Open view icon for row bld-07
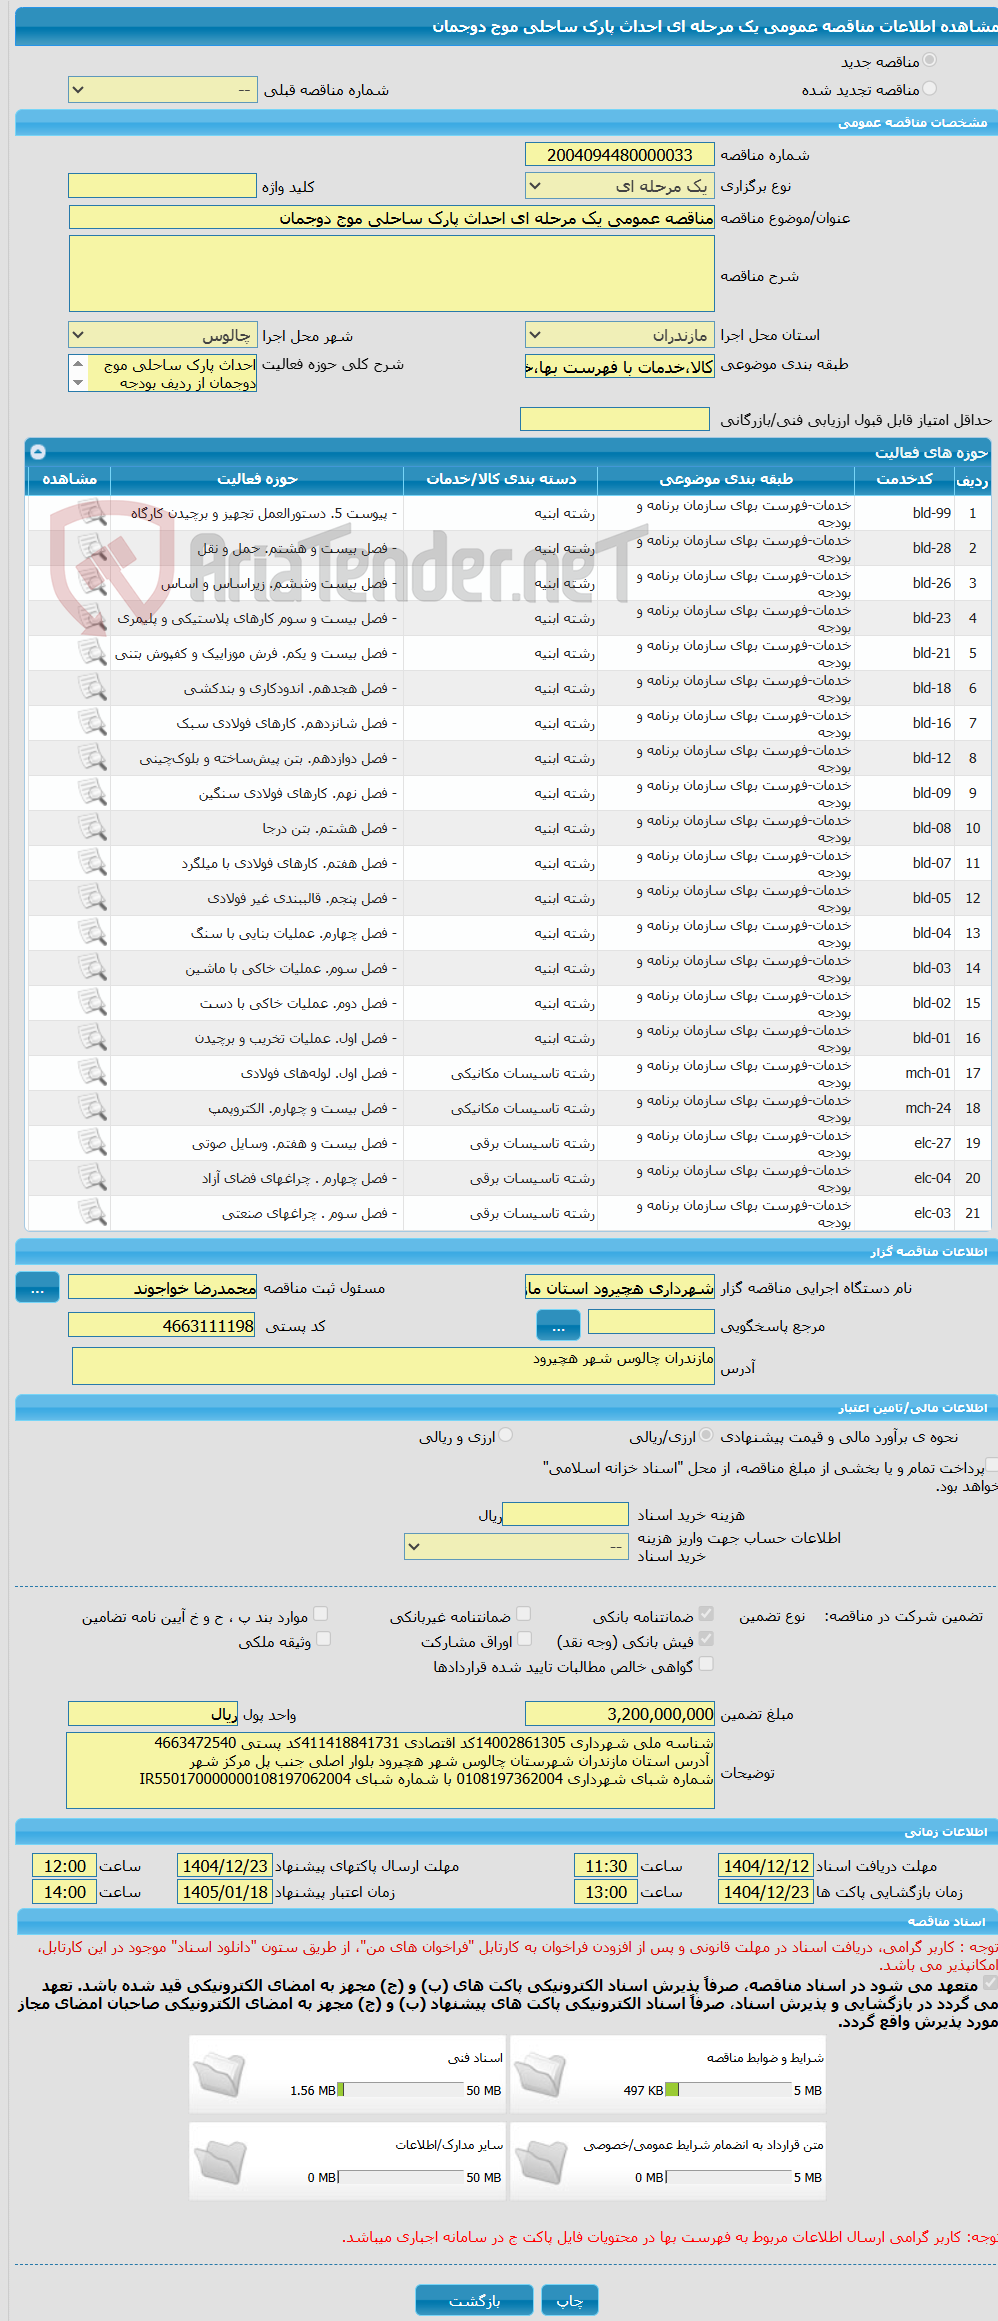The image size is (998, 2321). (x=92, y=863)
